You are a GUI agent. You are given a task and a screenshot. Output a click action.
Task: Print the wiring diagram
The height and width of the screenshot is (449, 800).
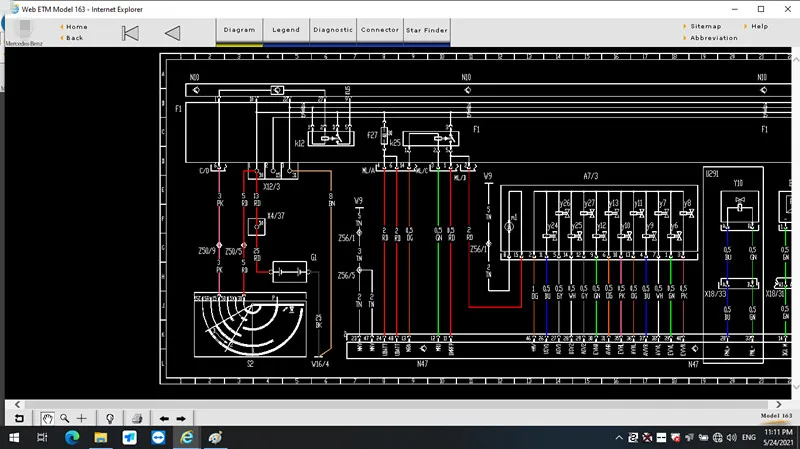[137, 418]
